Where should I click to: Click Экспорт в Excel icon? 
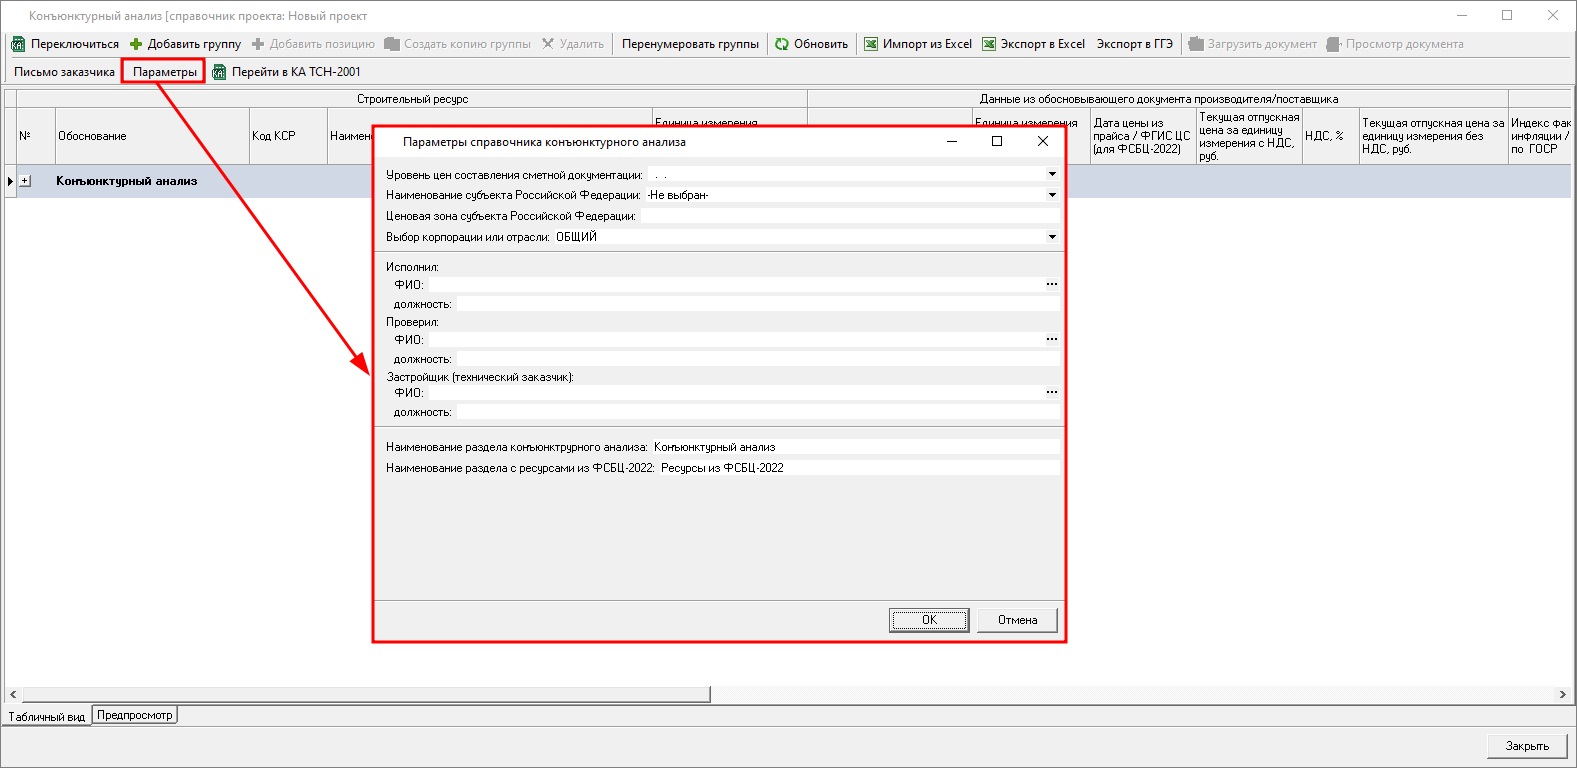[989, 44]
